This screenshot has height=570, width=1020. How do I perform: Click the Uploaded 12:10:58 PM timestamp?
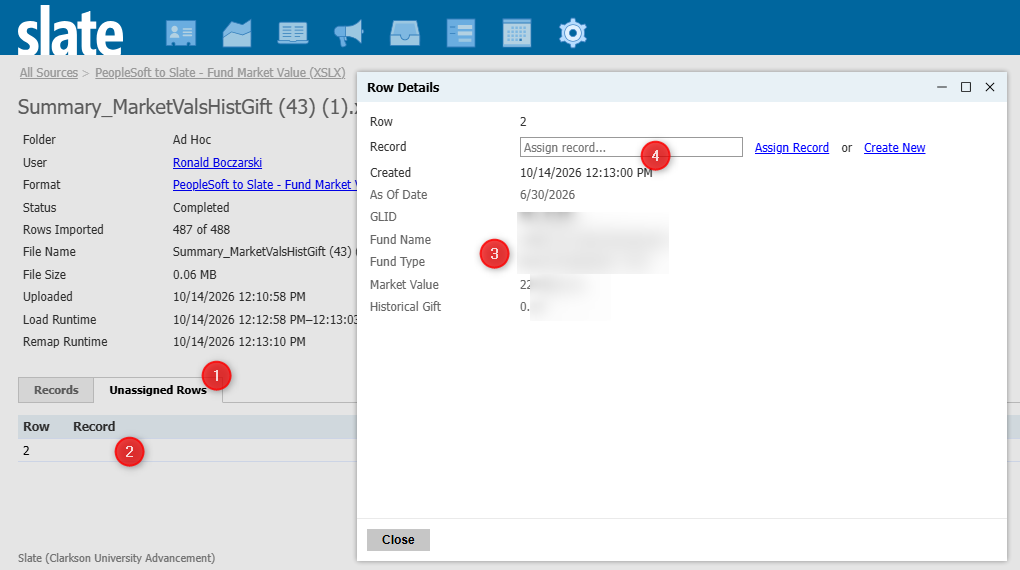(239, 297)
